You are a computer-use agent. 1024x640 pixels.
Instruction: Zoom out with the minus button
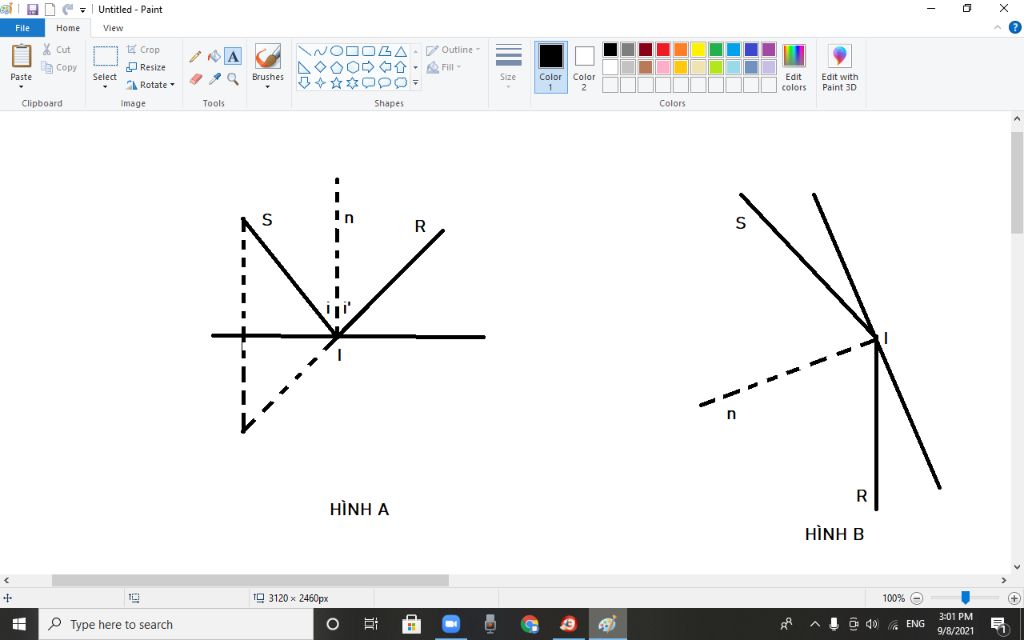tap(917, 598)
